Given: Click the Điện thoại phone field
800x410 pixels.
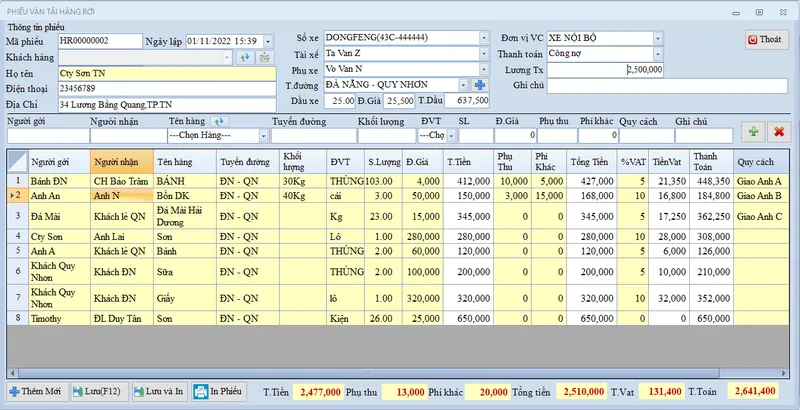Looking at the screenshot, I should 167,89.
